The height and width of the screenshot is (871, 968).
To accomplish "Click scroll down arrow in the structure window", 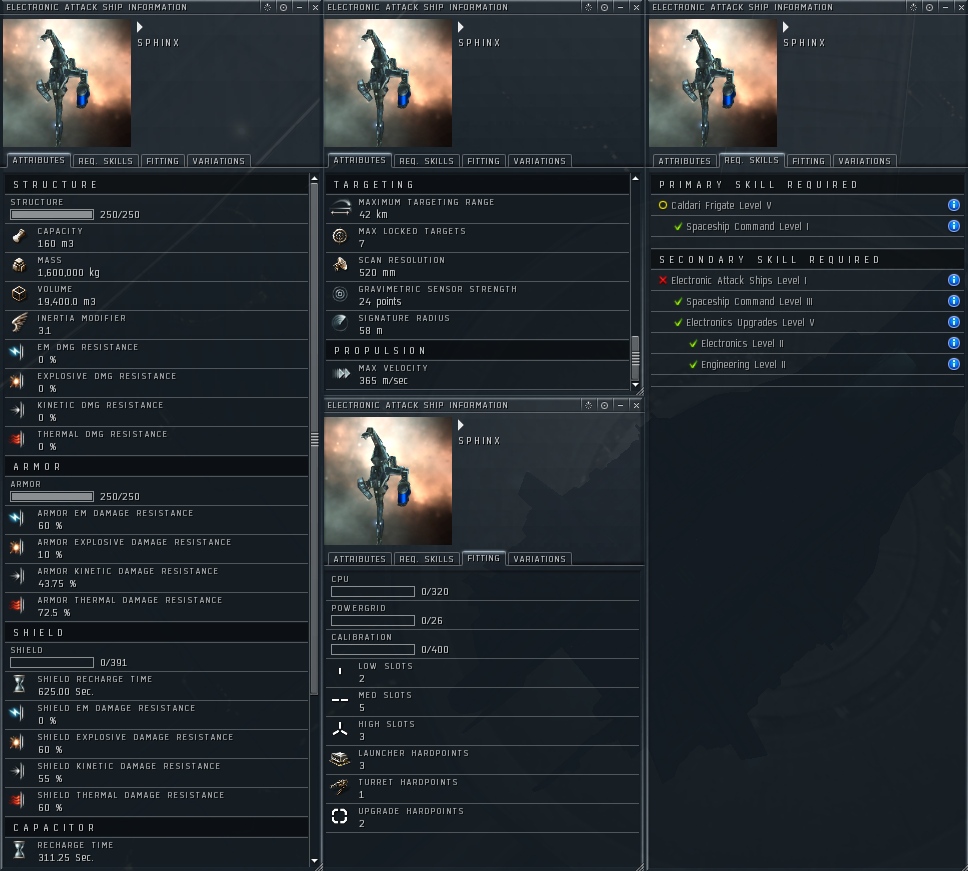I will pyautogui.click(x=314, y=860).
